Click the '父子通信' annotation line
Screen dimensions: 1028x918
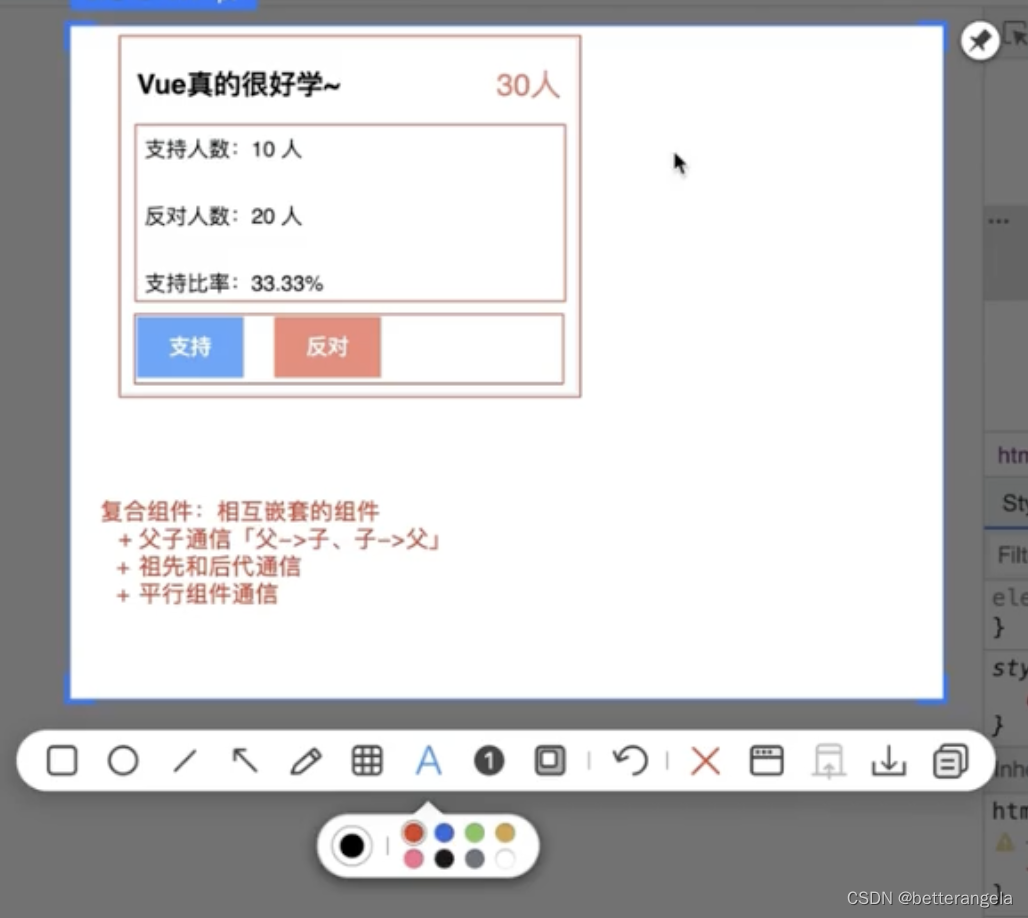pyautogui.click(x=278, y=540)
